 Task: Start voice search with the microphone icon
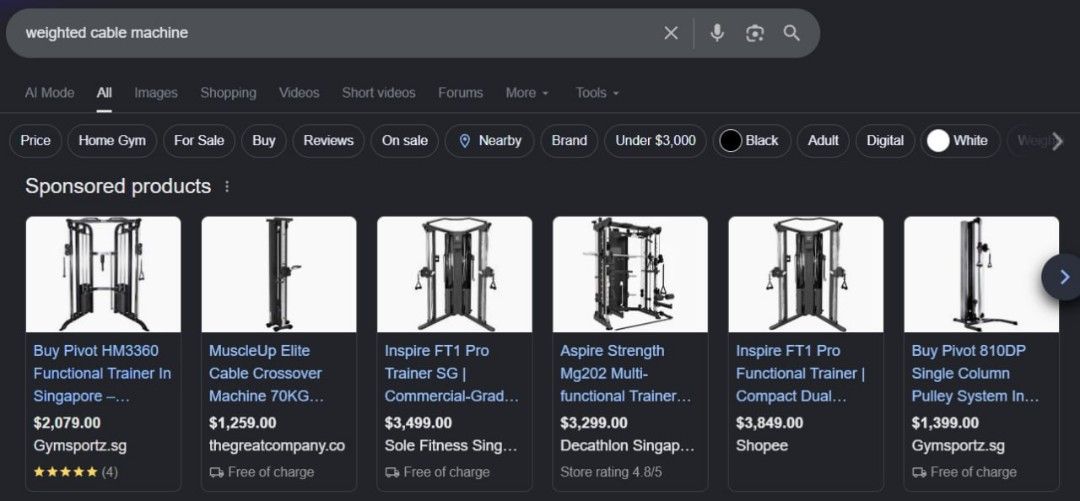[717, 33]
